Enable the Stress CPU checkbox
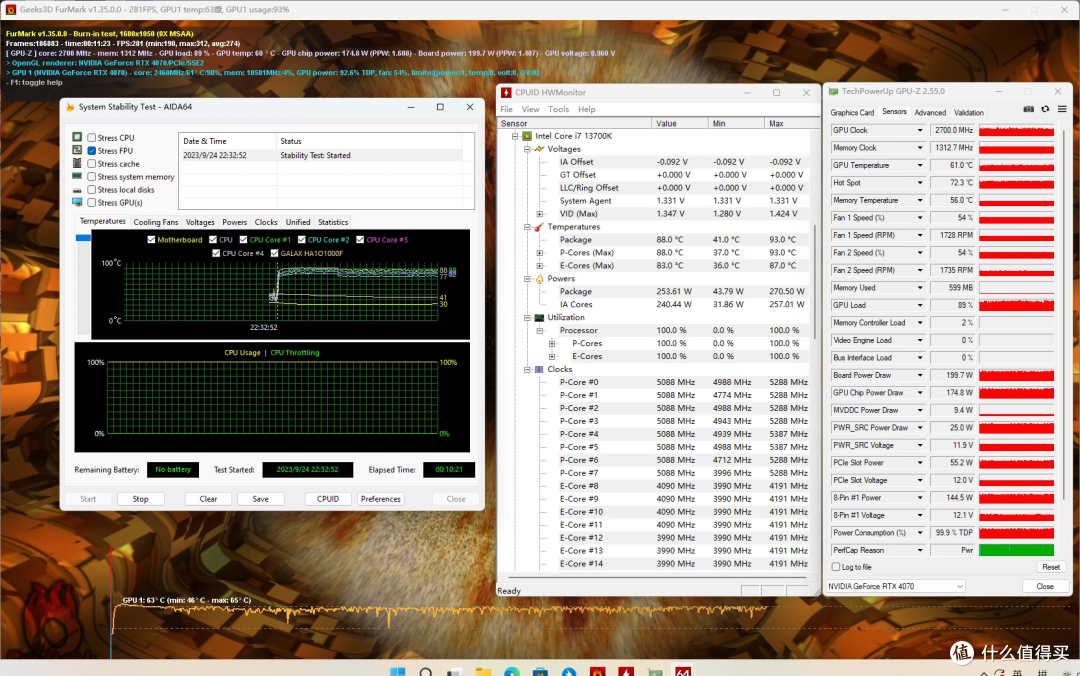This screenshot has width=1080, height=676. [x=92, y=138]
